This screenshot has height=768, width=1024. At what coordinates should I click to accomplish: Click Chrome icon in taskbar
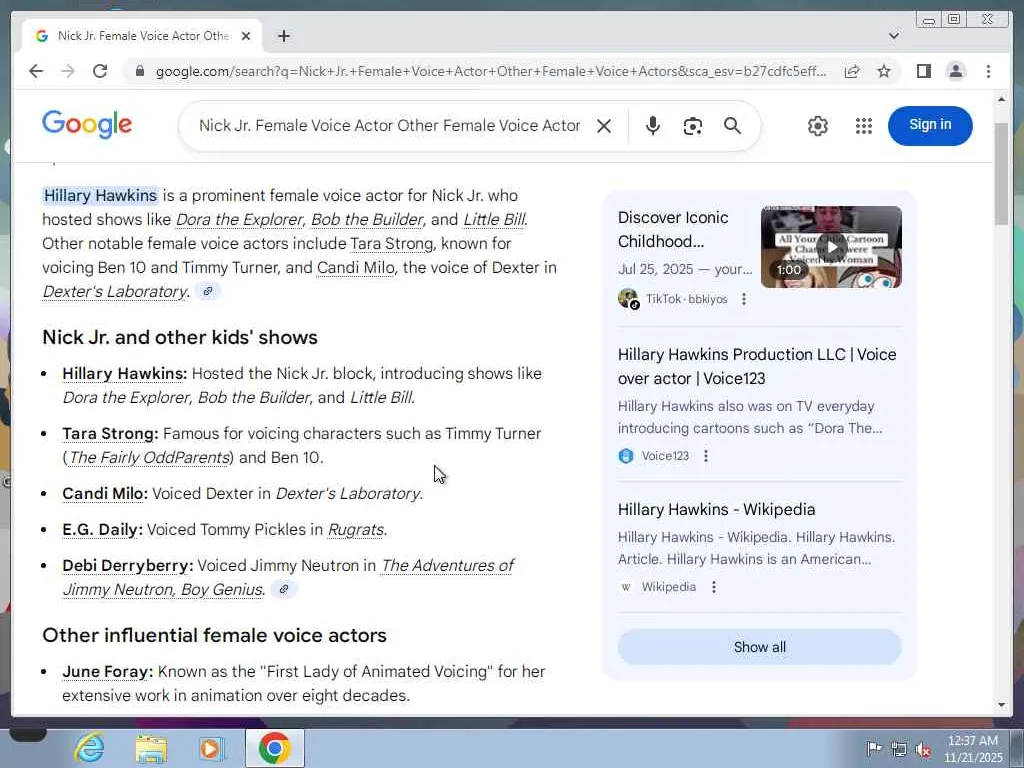[274, 748]
